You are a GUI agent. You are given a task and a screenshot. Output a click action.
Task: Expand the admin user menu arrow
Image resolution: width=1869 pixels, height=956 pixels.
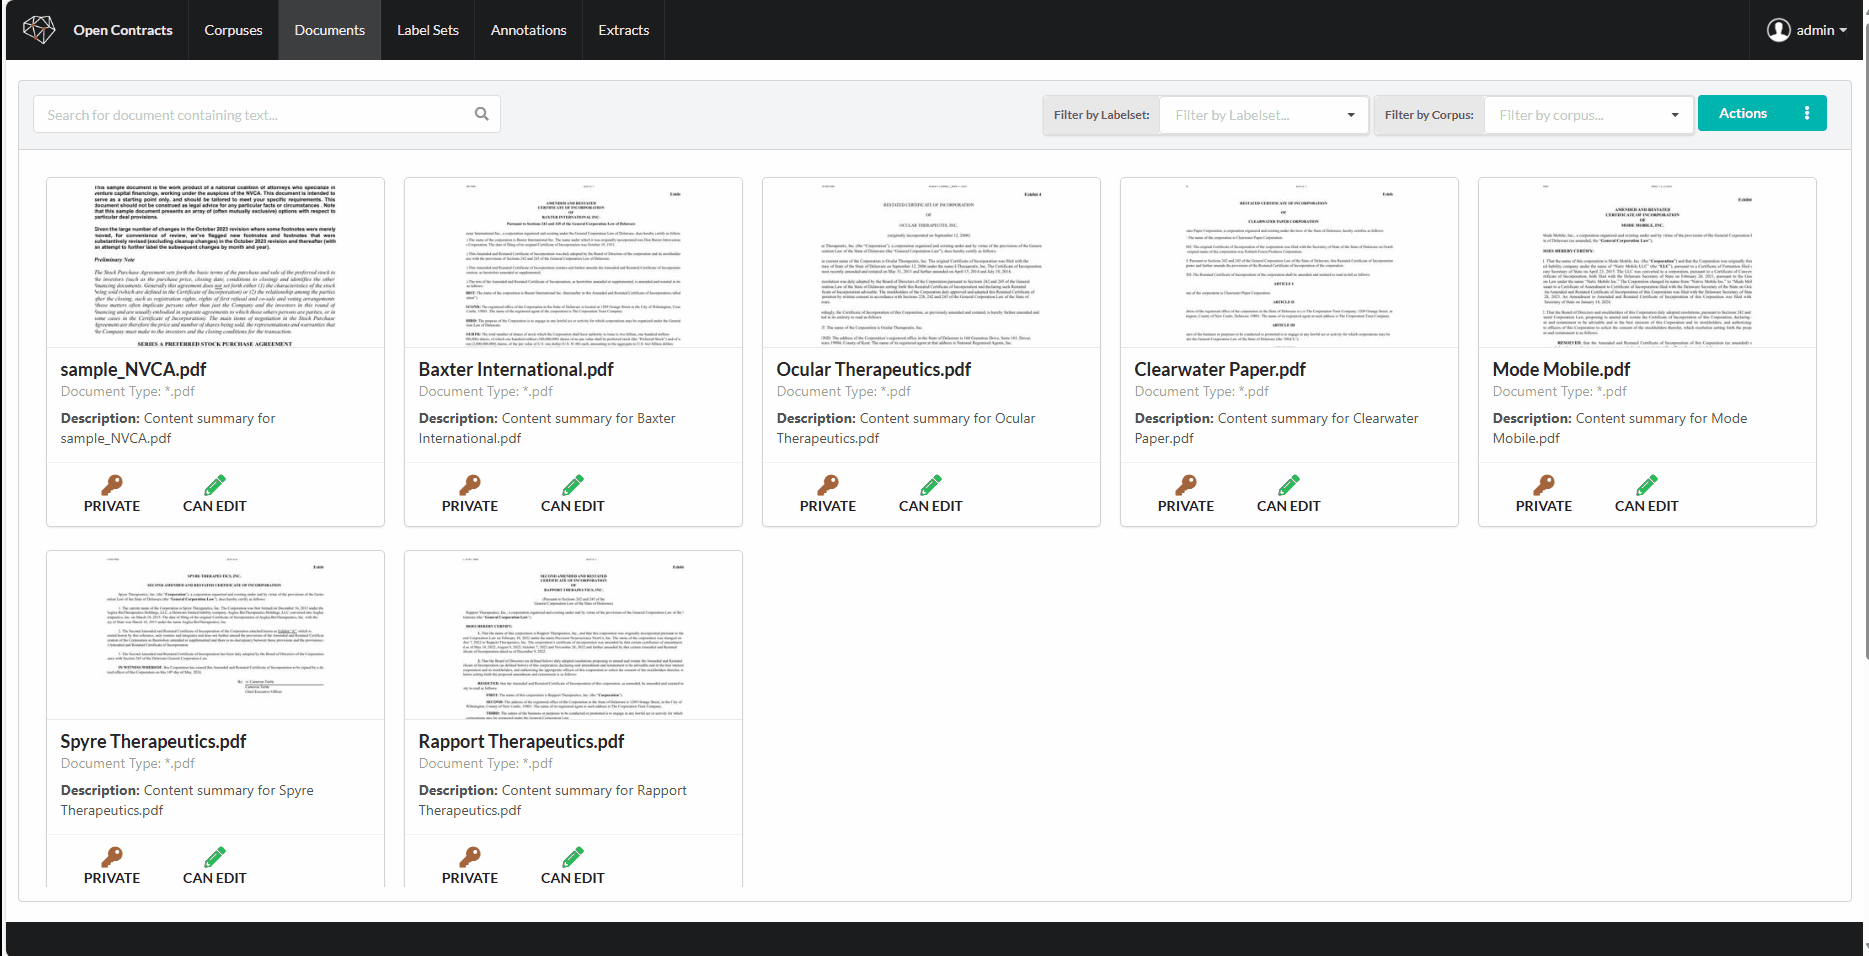point(1843,30)
